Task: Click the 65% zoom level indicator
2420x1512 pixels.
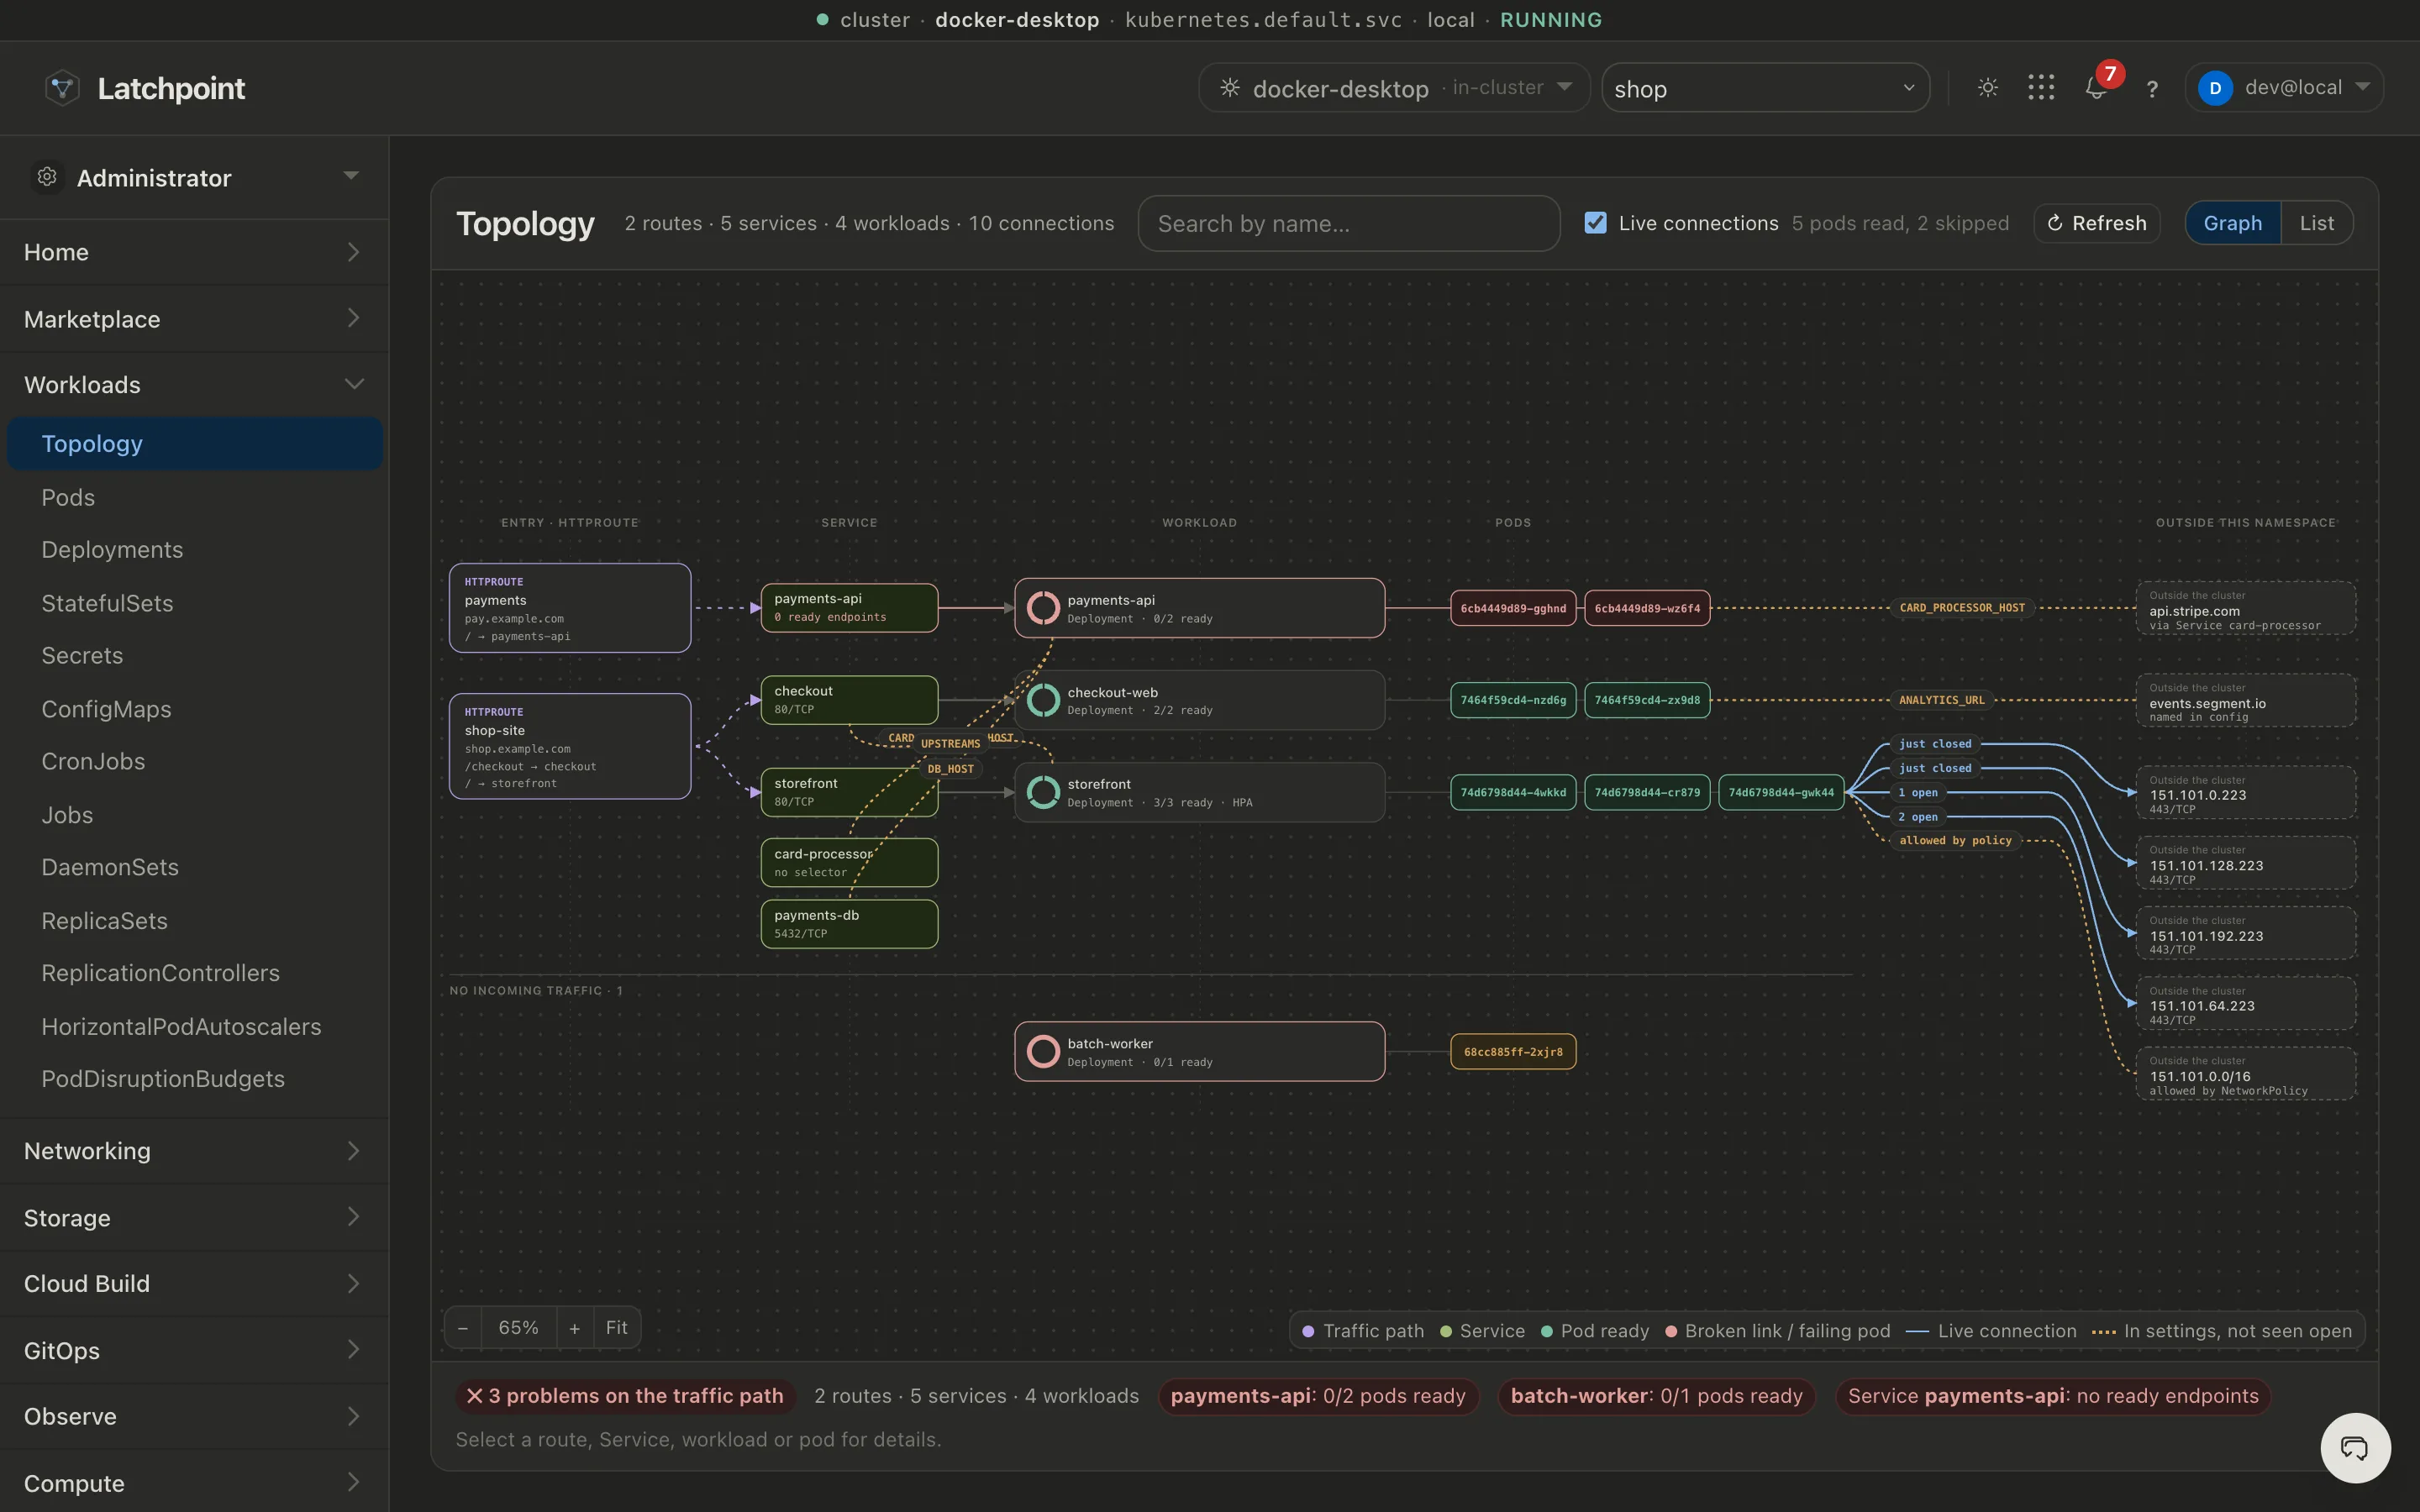Action: (x=519, y=1328)
